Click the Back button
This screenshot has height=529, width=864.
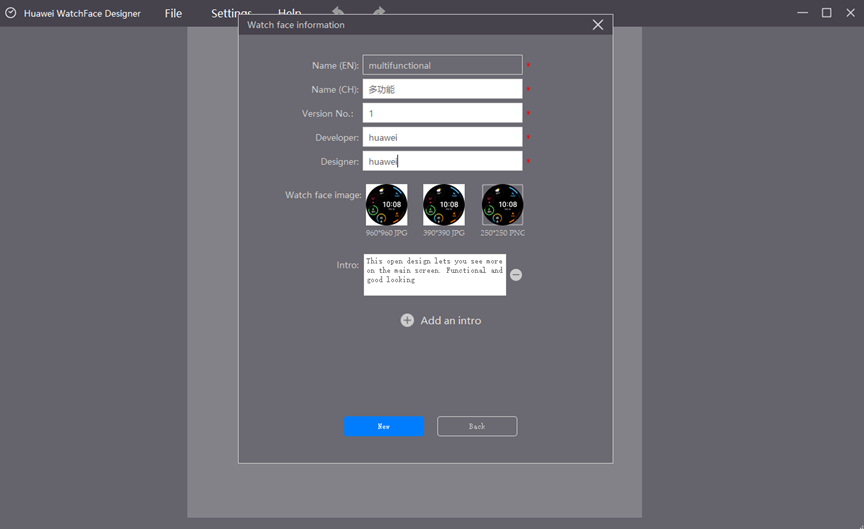(x=477, y=427)
